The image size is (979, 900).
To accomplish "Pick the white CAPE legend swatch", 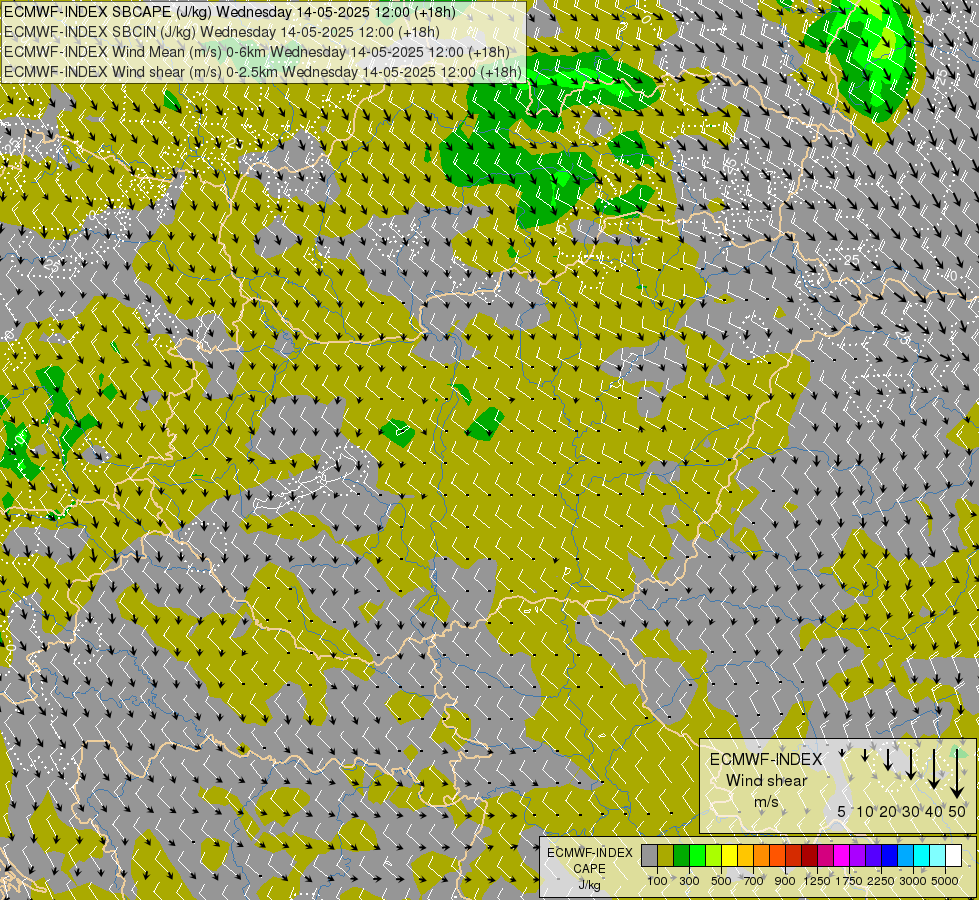I will click(953, 856).
